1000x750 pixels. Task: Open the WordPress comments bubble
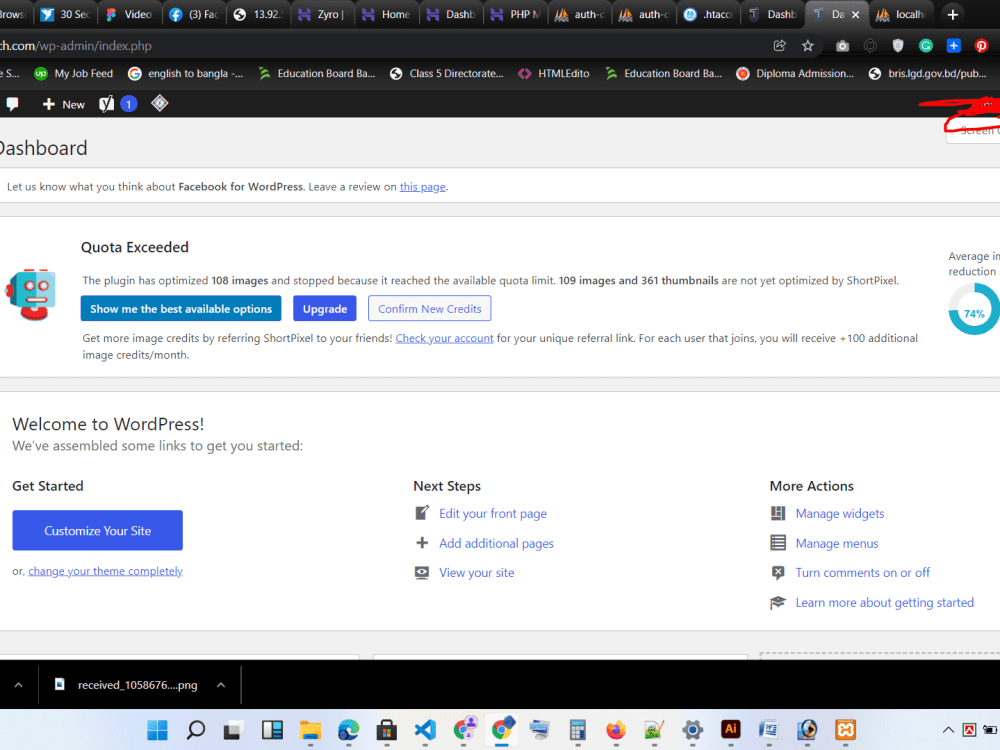click(12, 104)
